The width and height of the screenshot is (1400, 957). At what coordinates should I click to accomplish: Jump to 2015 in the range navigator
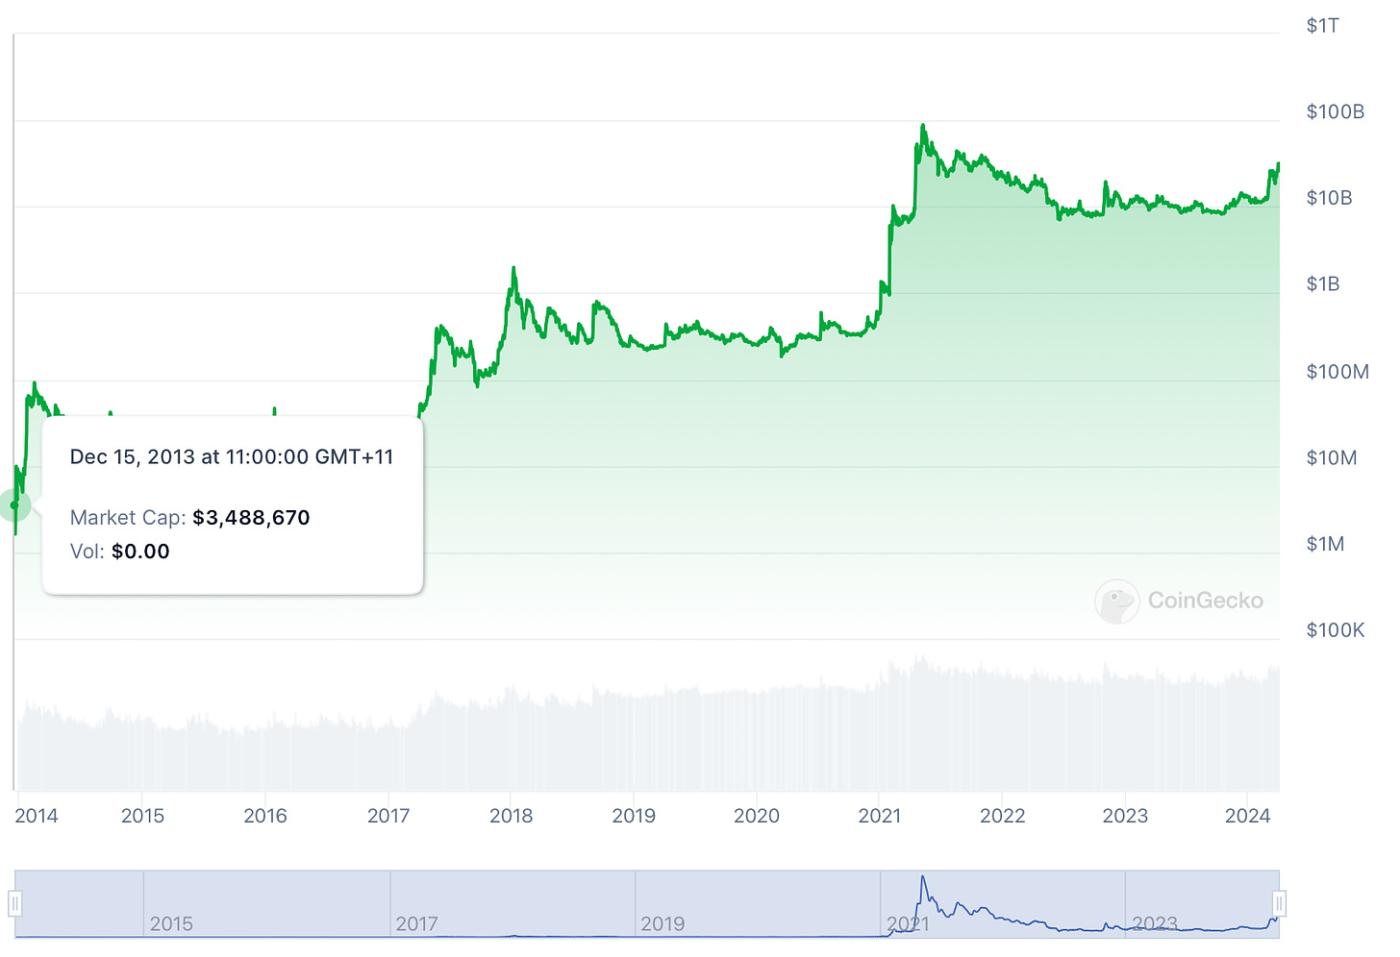point(171,924)
